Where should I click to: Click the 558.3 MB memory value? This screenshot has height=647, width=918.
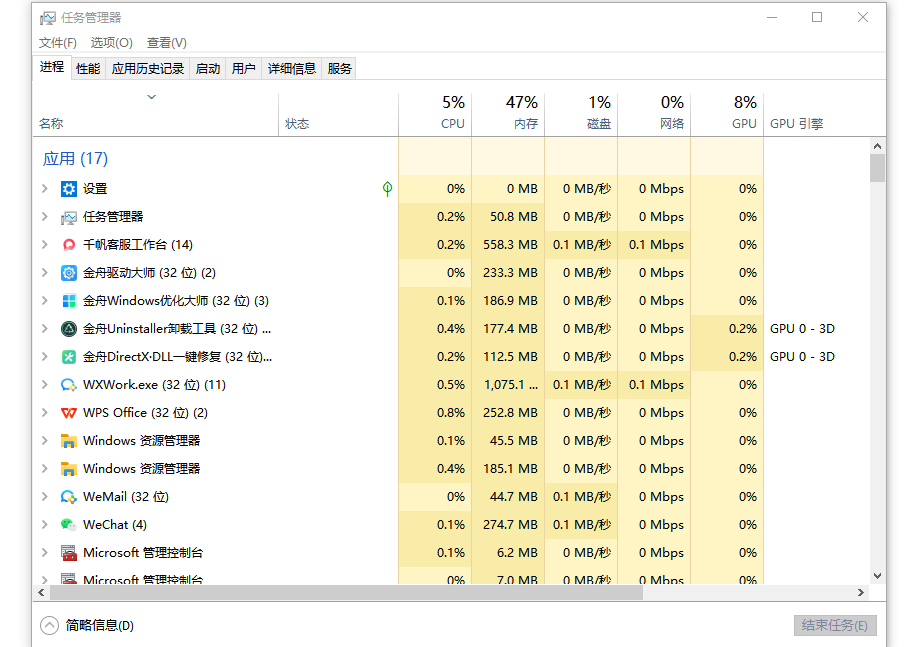pos(510,245)
